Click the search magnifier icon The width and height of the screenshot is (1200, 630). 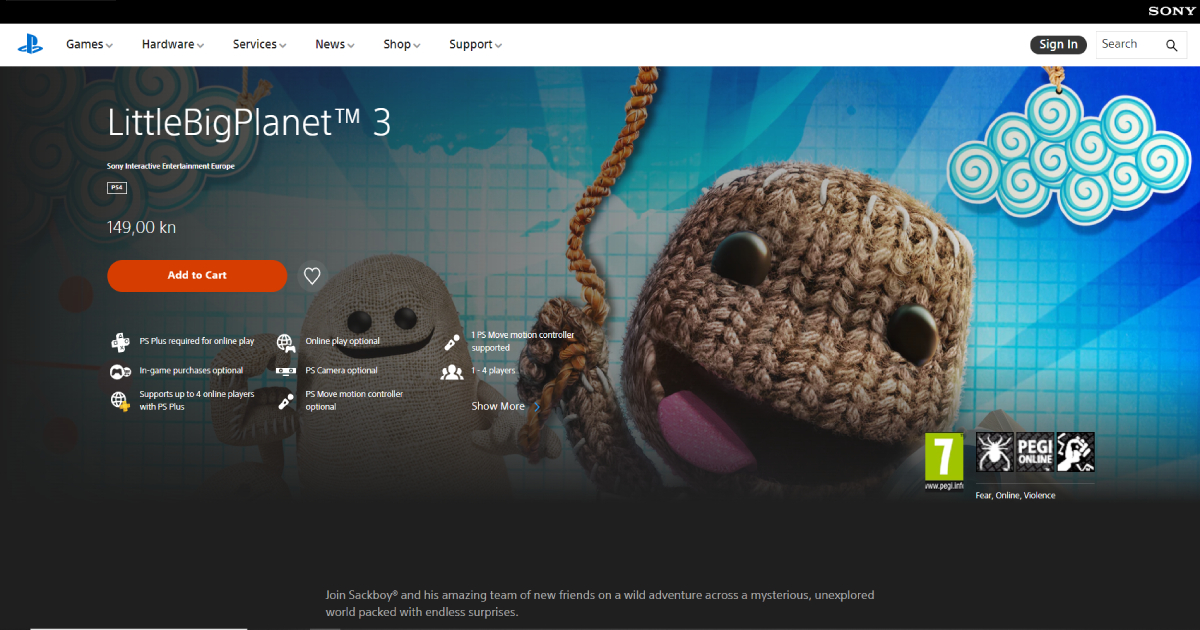point(1172,45)
